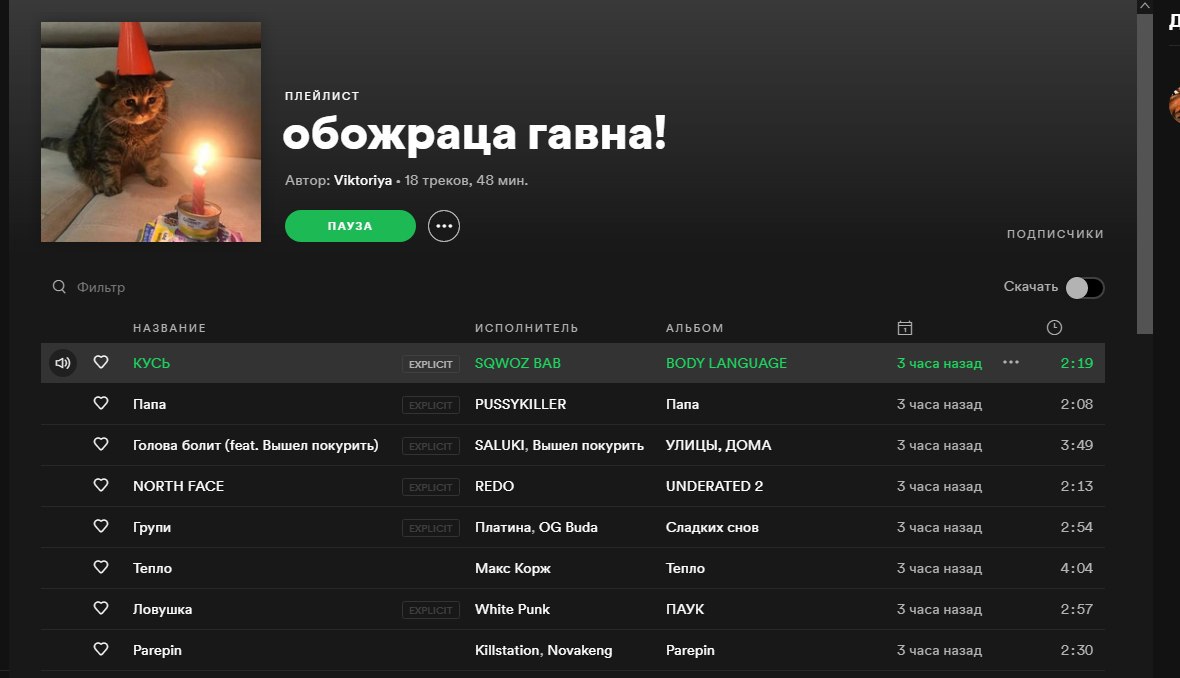Like КУСЬ using its heart icon
Viewport: 1180px width, 678px height.
(101, 362)
